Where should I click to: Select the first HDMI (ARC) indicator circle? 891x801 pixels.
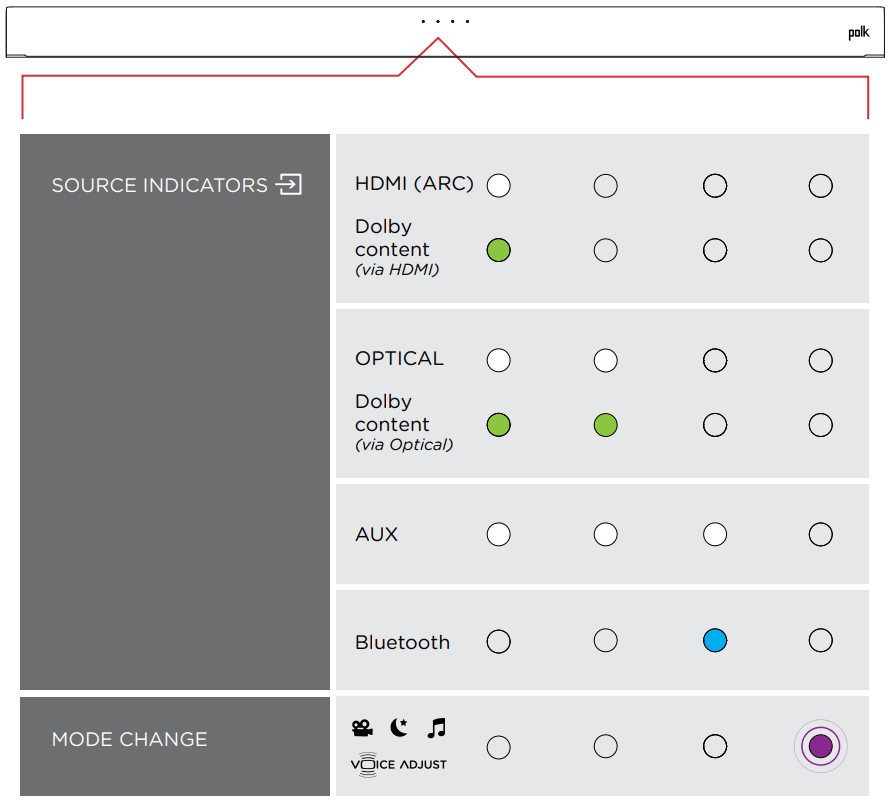tap(498, 186)
